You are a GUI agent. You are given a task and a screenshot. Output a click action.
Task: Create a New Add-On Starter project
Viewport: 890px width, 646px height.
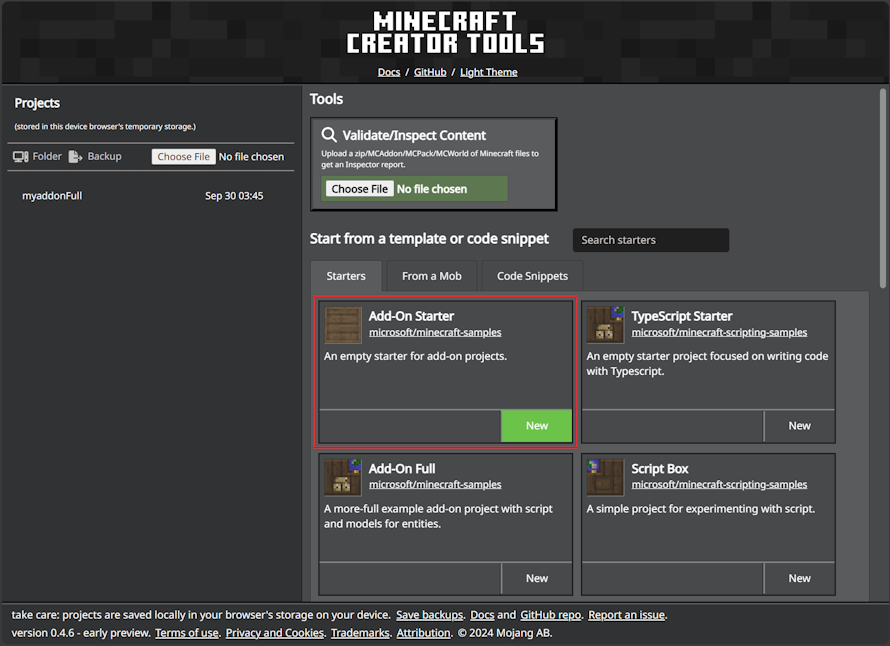tap(536, 425)
